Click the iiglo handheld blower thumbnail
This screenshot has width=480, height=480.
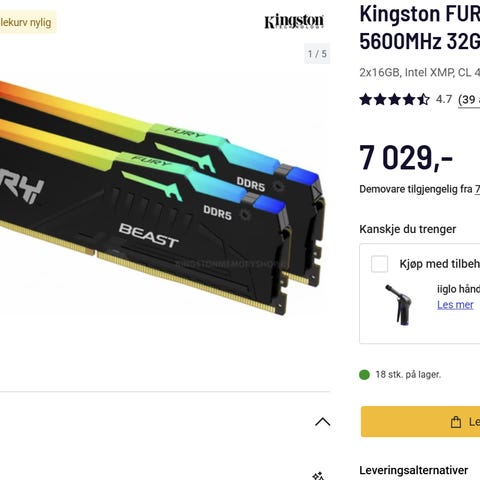coord(399,305)
